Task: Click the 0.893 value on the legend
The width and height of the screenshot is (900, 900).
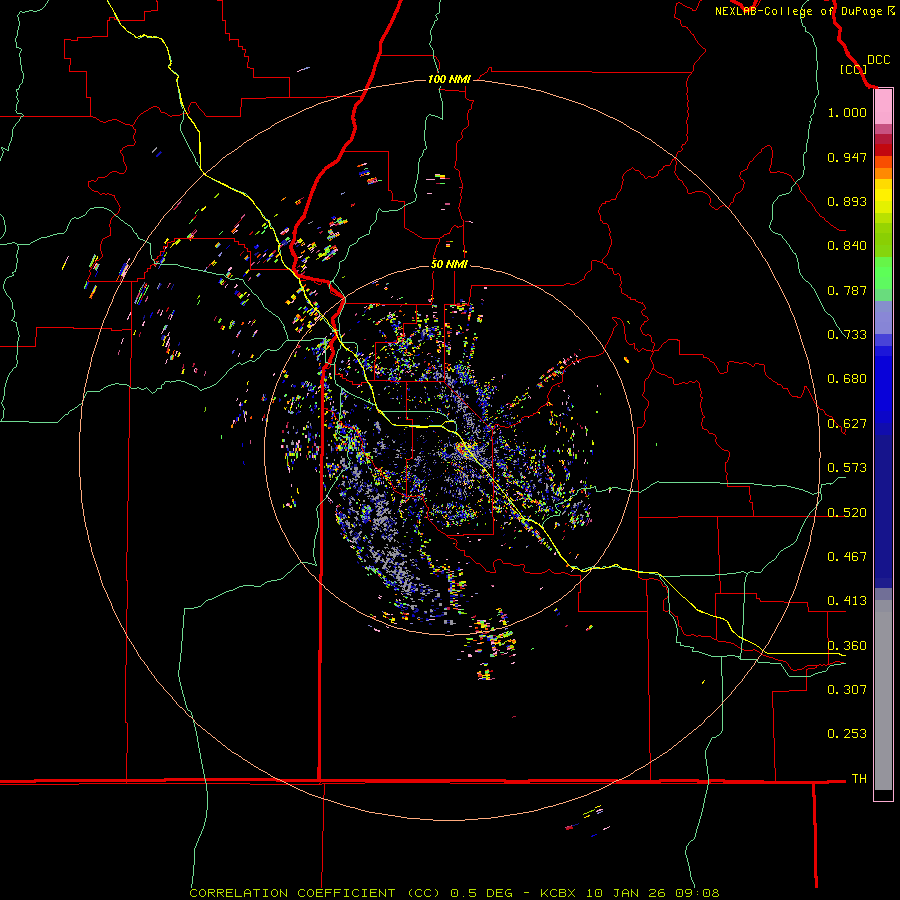Action: [x=847, y=201]
